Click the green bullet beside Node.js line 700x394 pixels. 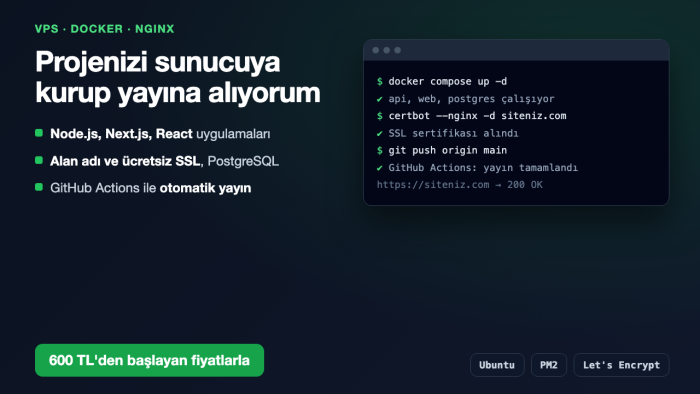coord(39,133)
